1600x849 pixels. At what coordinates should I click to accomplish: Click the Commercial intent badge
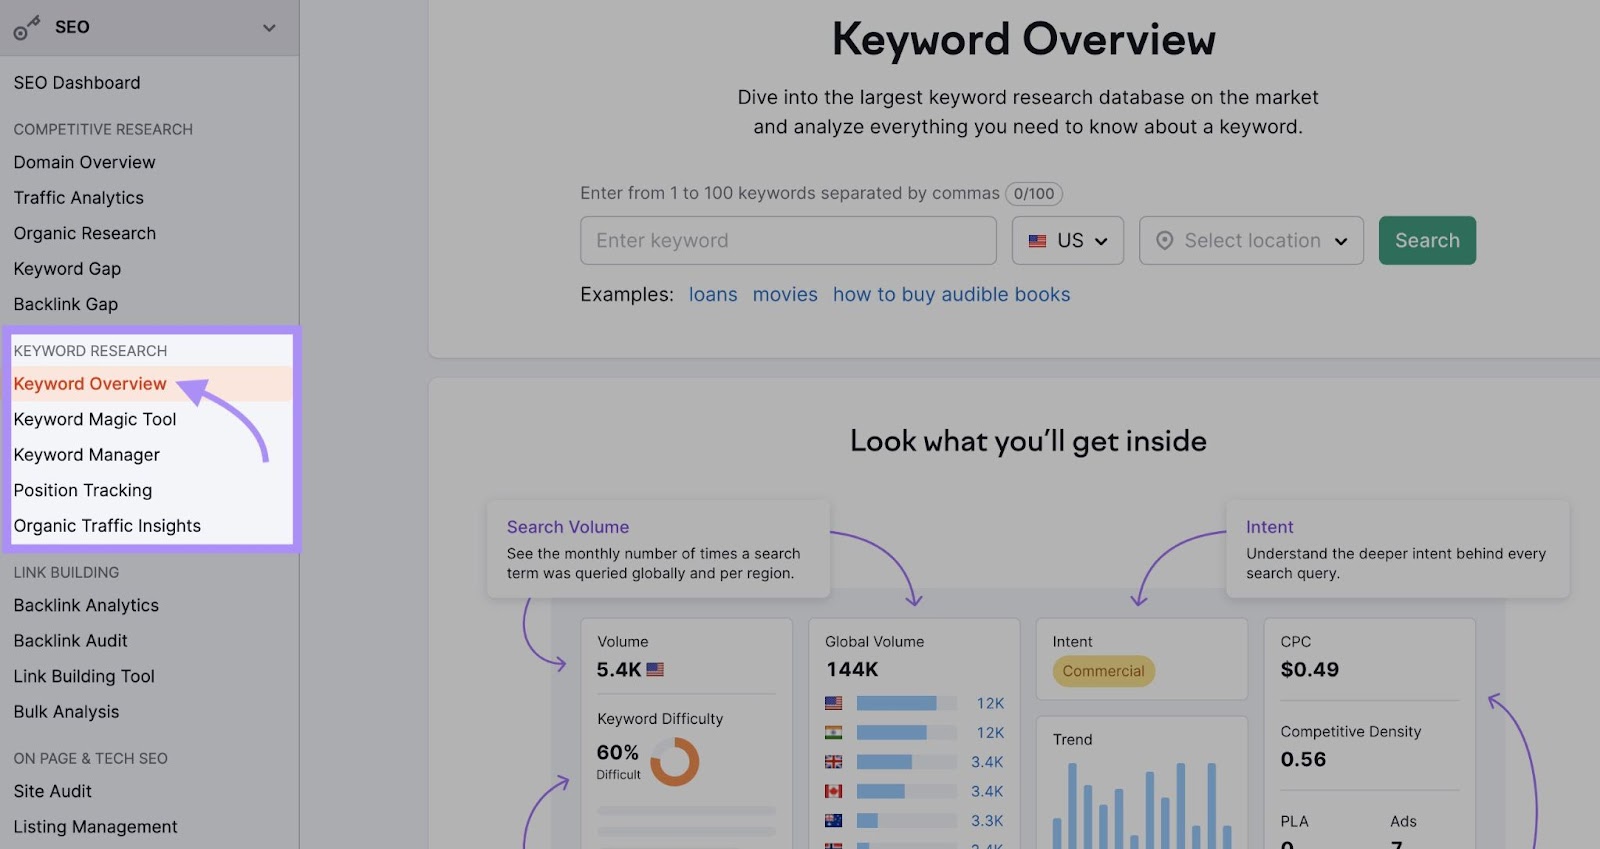pos(1103,671)
